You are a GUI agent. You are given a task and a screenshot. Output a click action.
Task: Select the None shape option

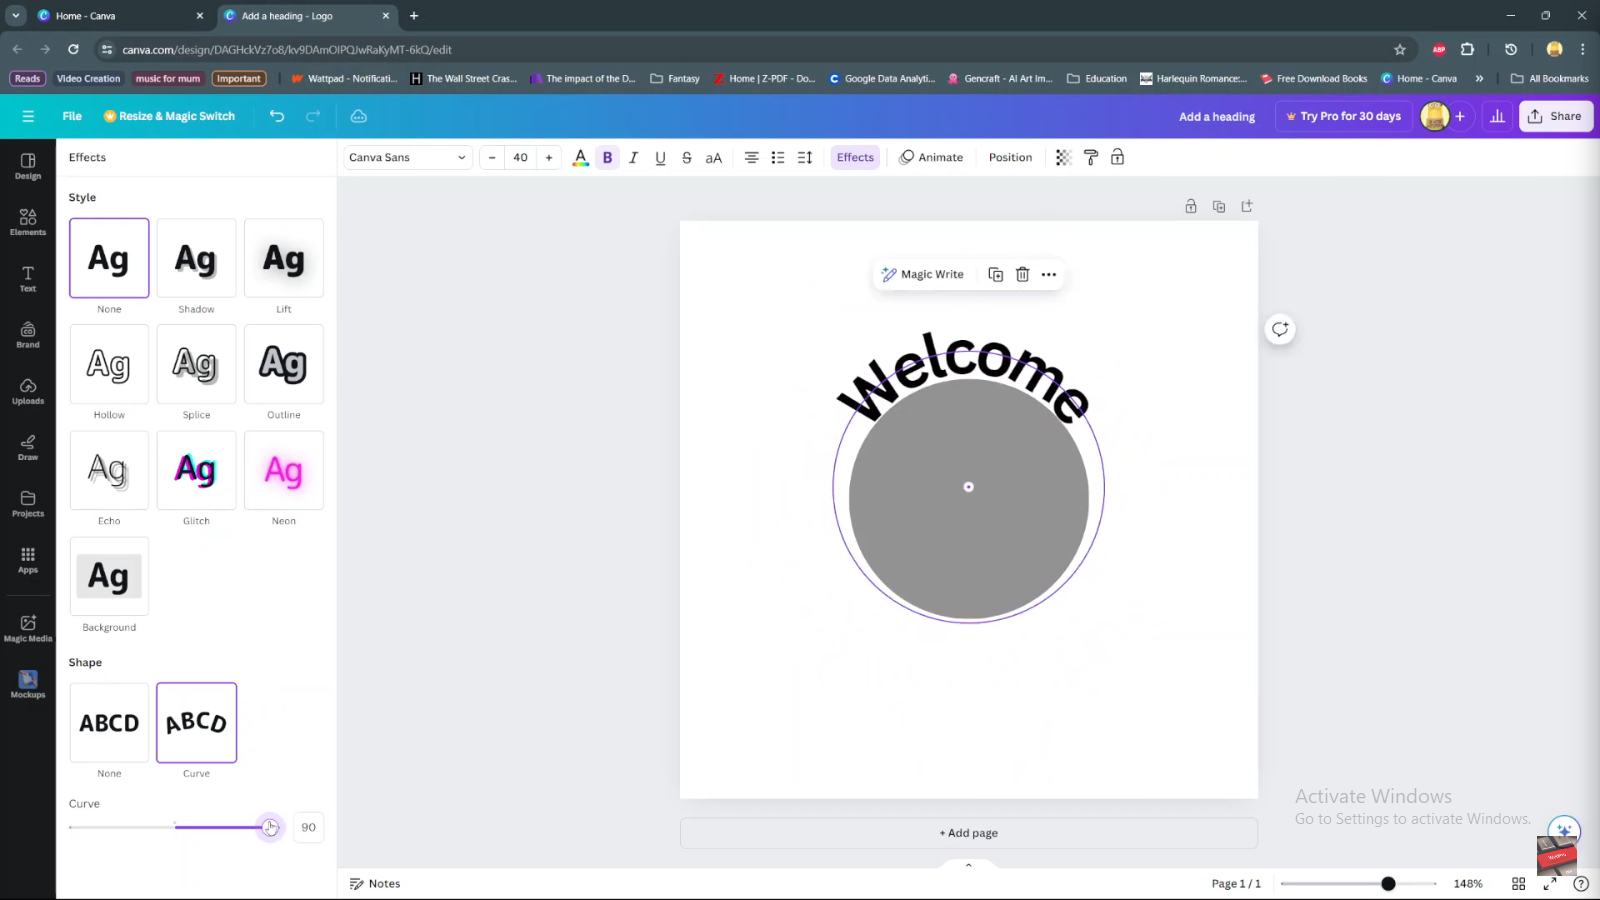pyautogui.click(x=109, y=723)
